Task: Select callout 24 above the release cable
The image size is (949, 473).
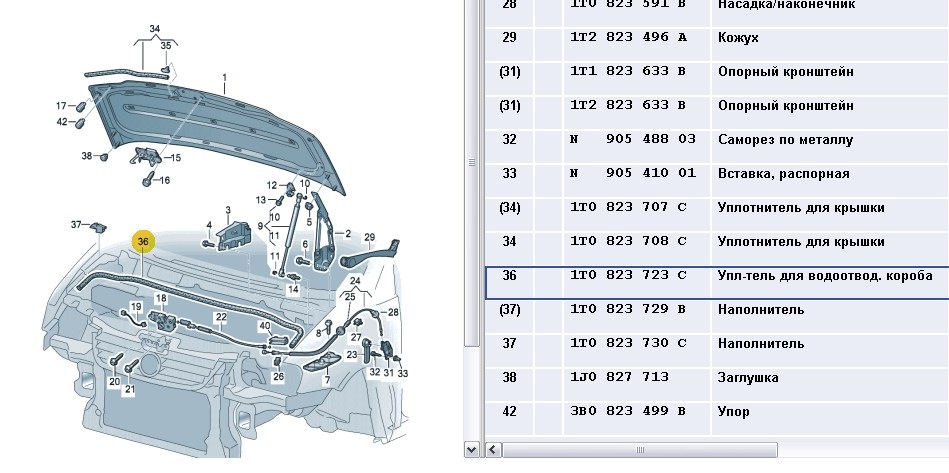Action: coord(355,281)
